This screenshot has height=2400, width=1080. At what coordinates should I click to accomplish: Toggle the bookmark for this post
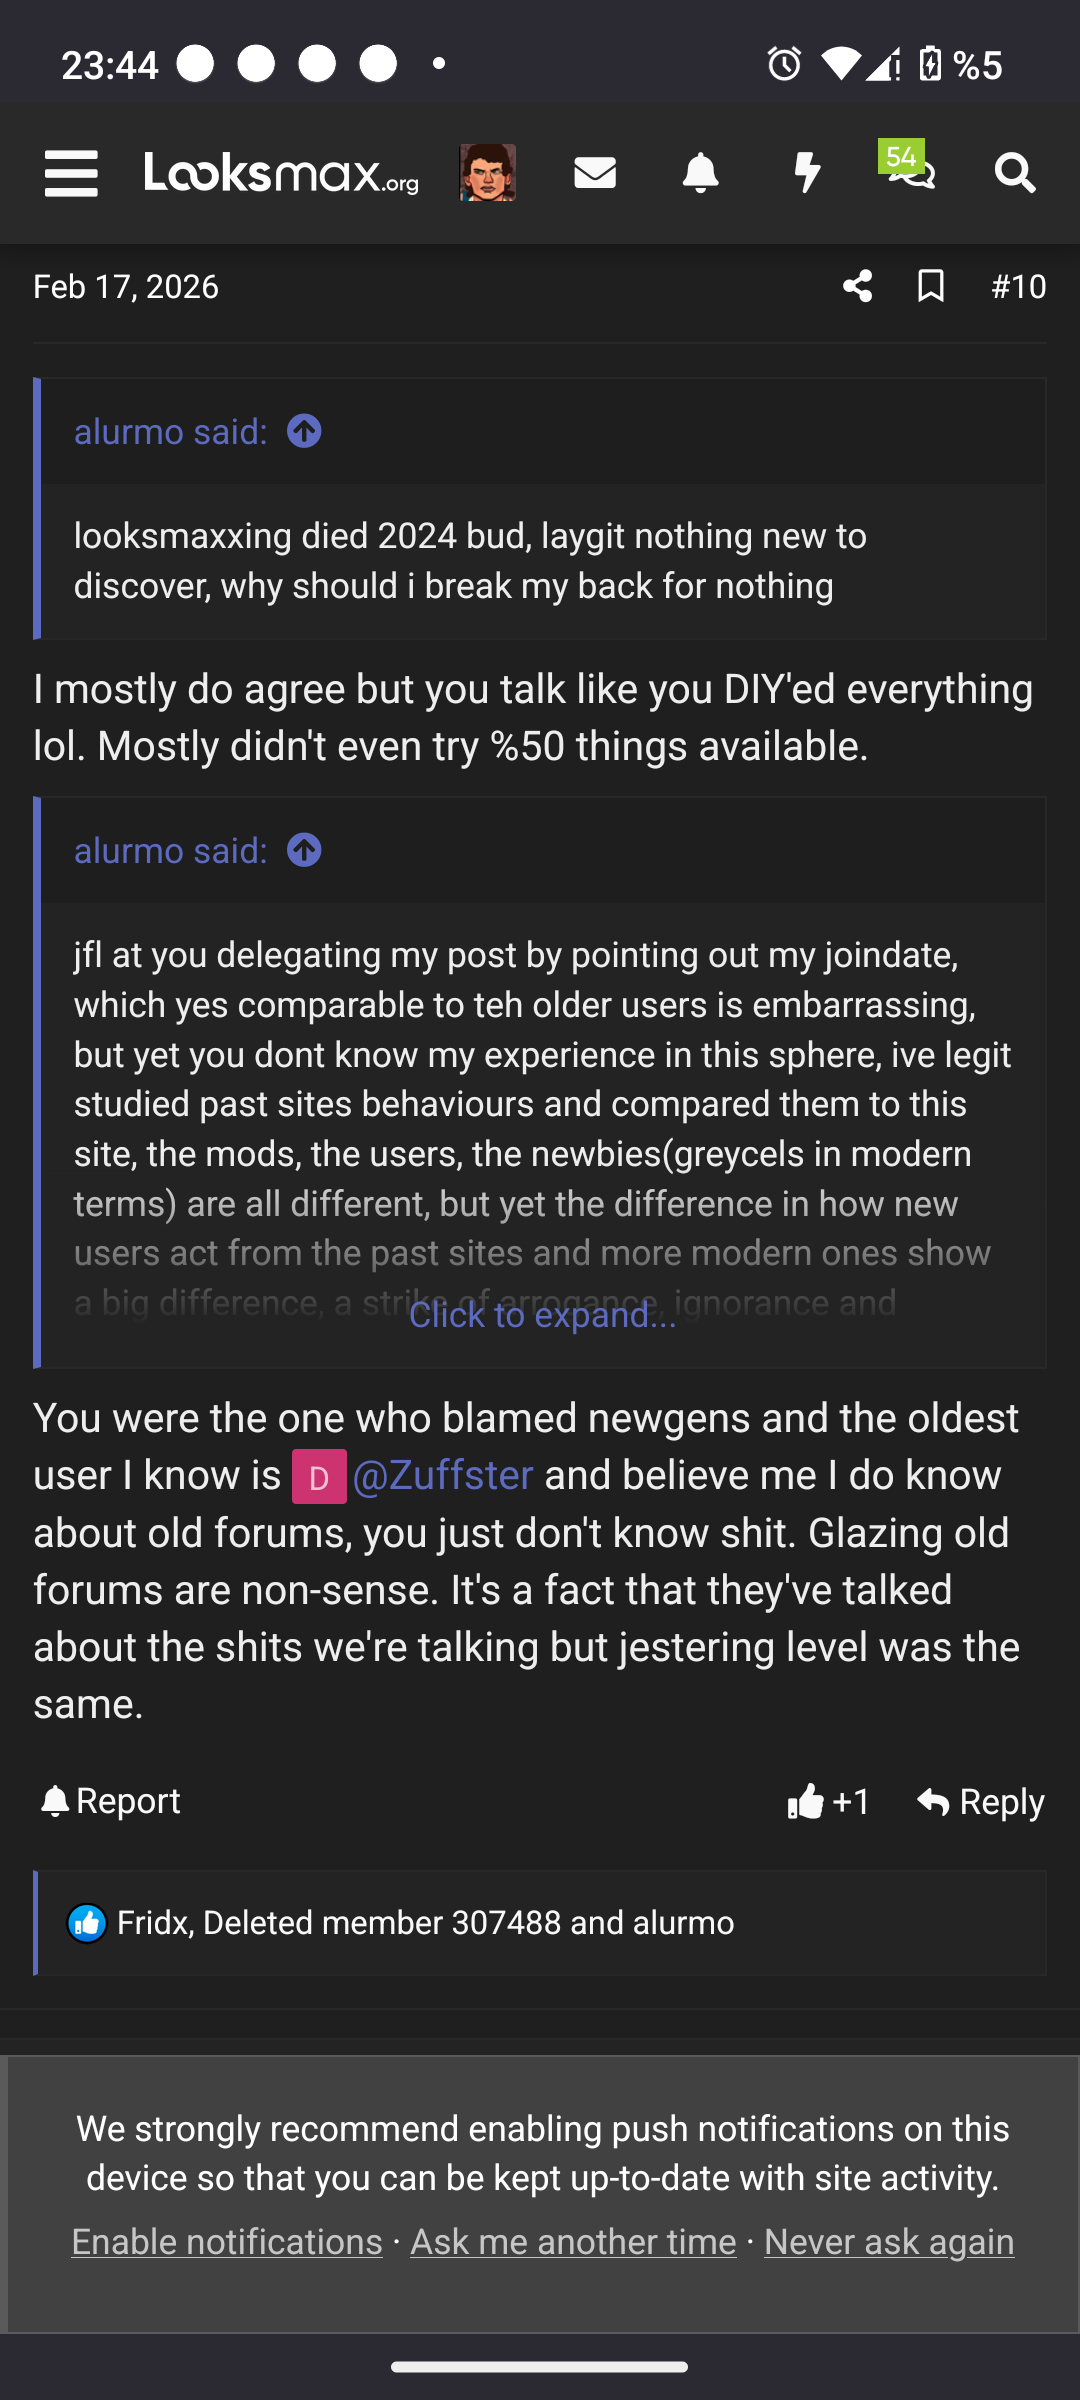pos(931,287)
